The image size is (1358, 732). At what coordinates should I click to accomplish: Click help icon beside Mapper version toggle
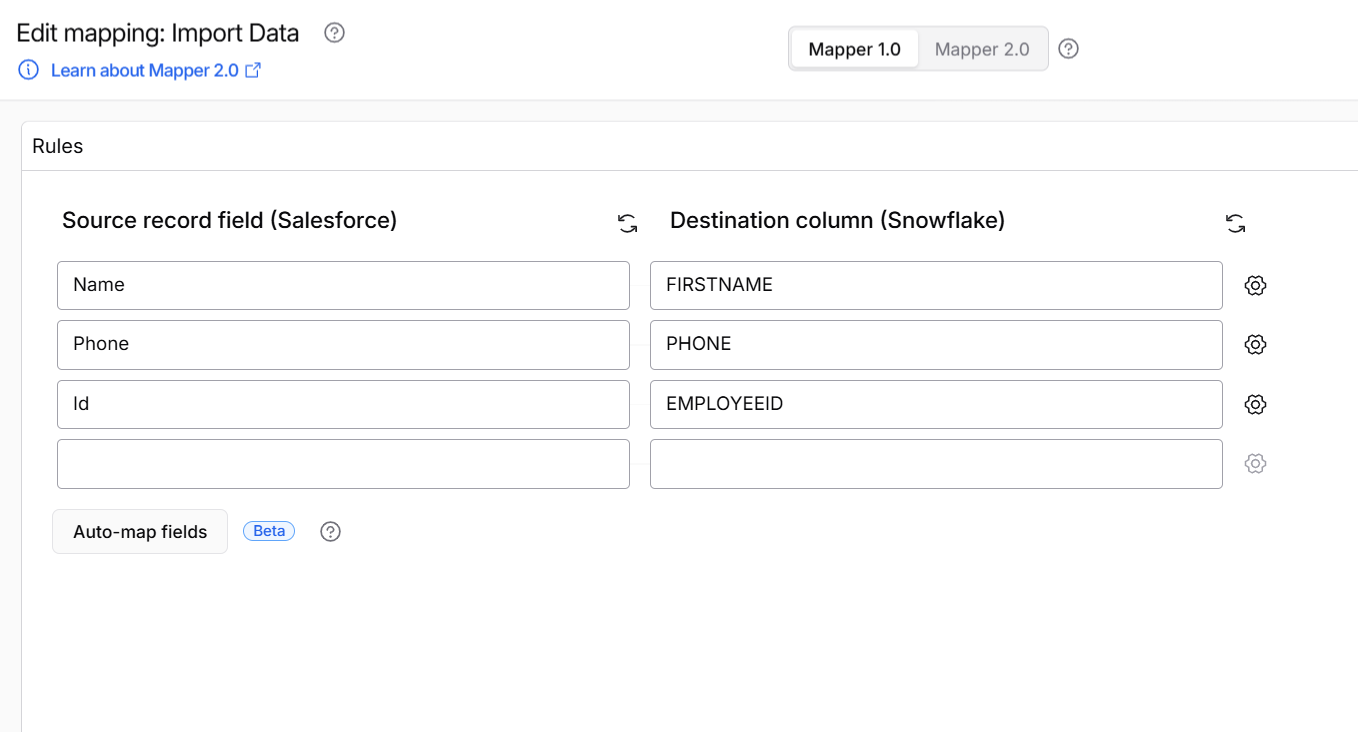point(1068,49)
